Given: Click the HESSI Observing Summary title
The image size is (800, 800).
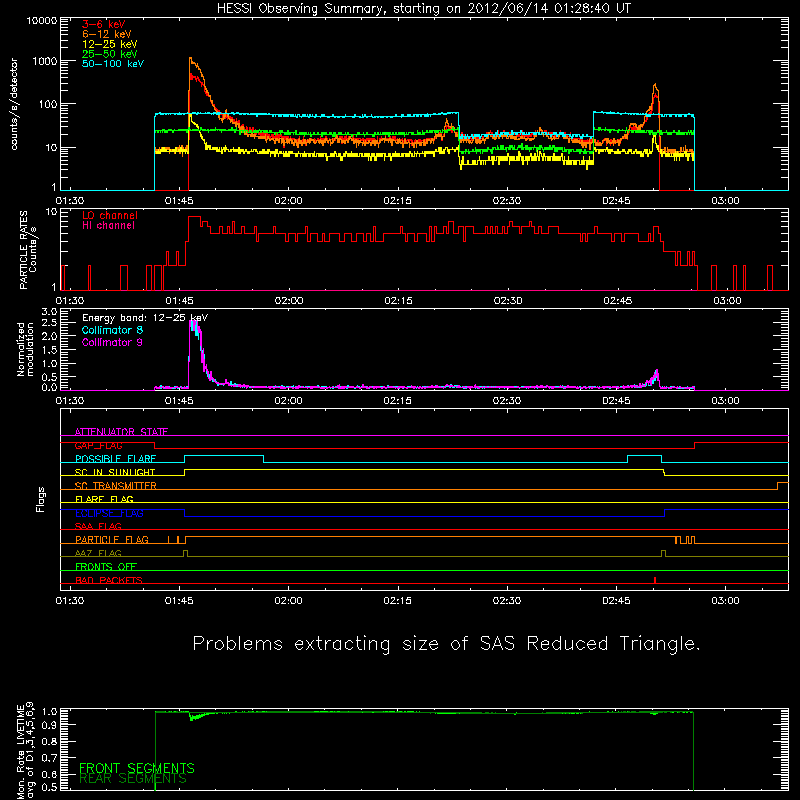Looking at the screenshot, I should point(423,9).
